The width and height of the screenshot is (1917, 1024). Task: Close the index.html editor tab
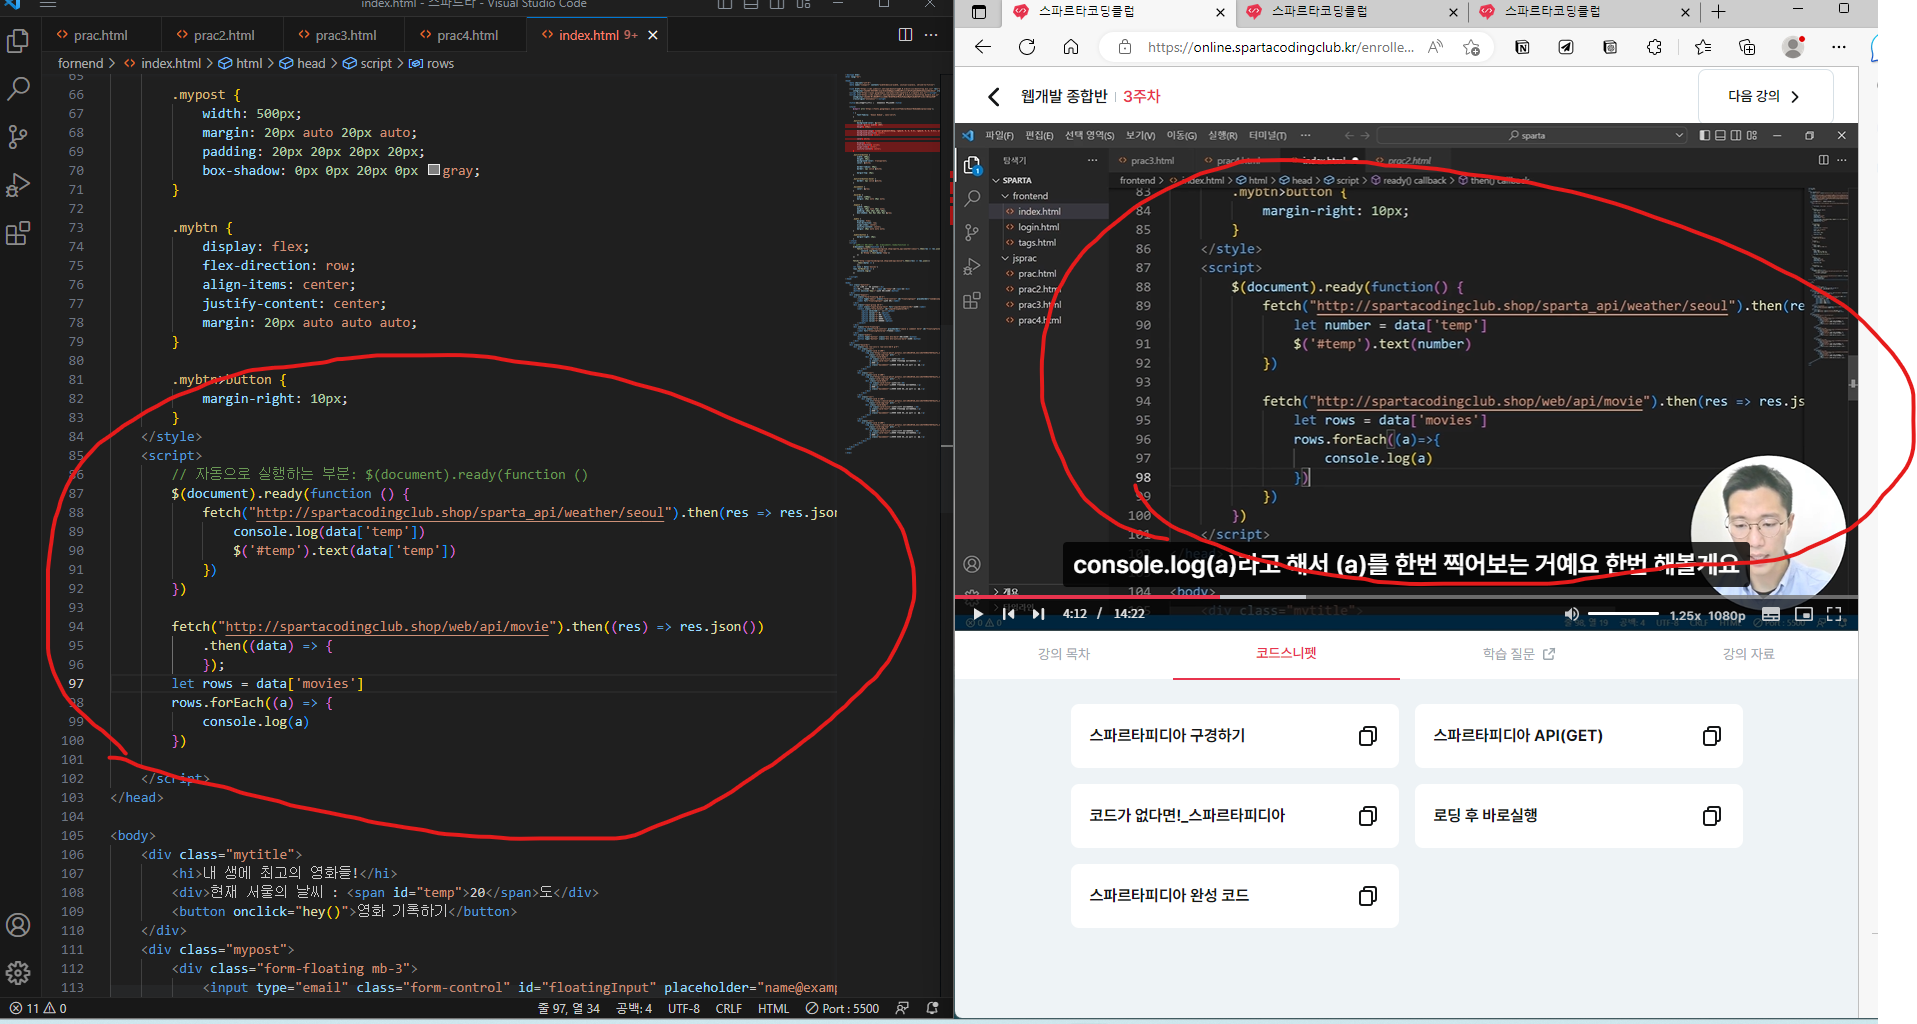click(x=653, y=35)
